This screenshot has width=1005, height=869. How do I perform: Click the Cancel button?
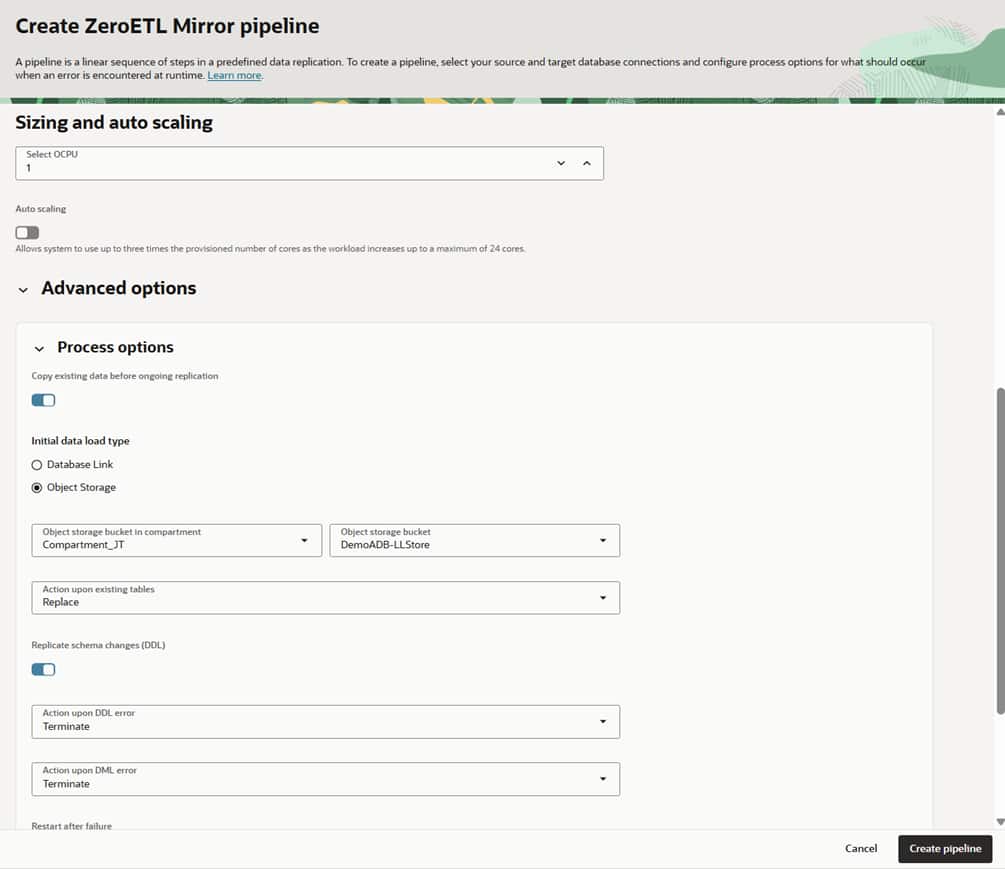click(861, 848)
